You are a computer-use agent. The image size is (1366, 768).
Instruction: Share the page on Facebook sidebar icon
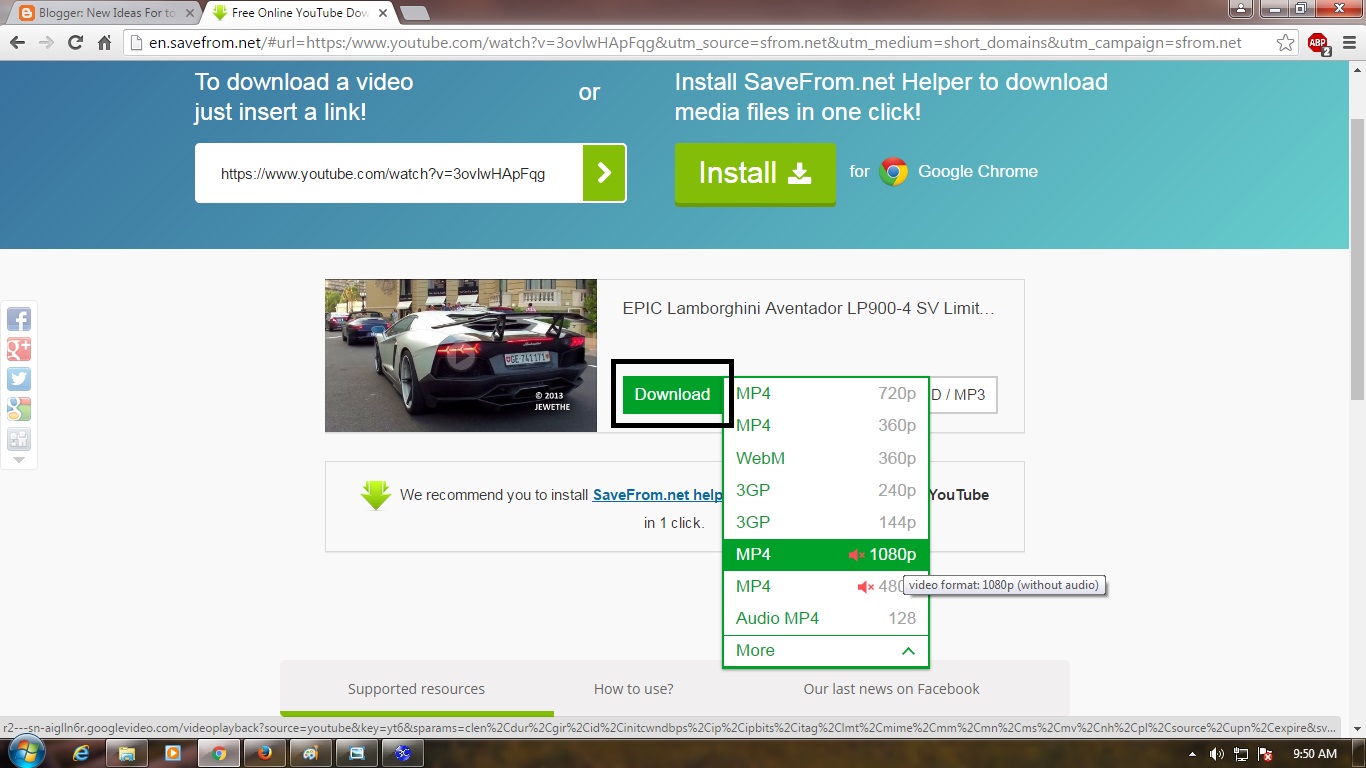19,319
